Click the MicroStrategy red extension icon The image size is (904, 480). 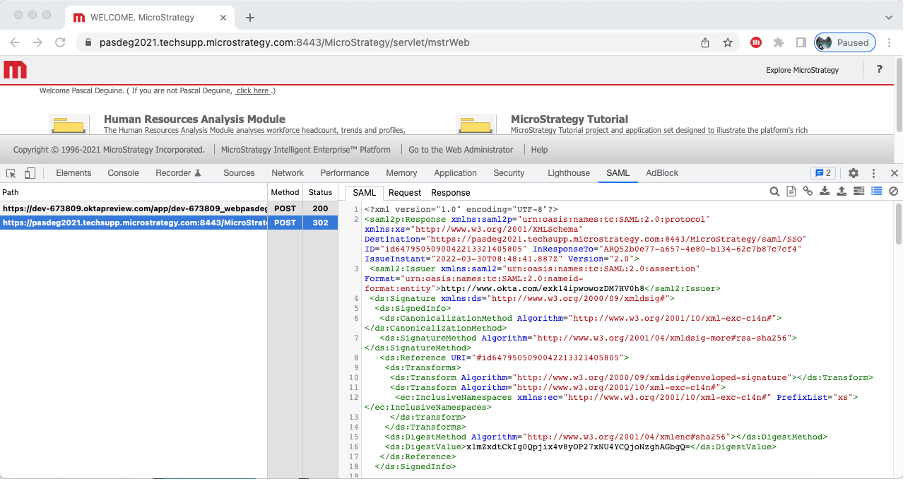(757, 43)
